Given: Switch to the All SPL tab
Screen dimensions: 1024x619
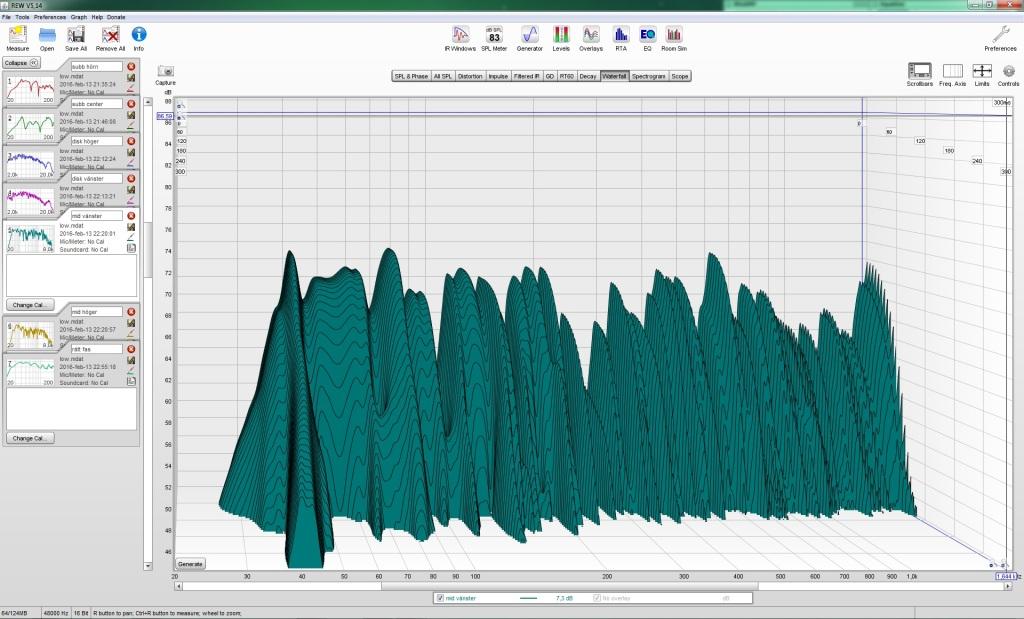Looking at the screenshot, I should coord(443,76).
